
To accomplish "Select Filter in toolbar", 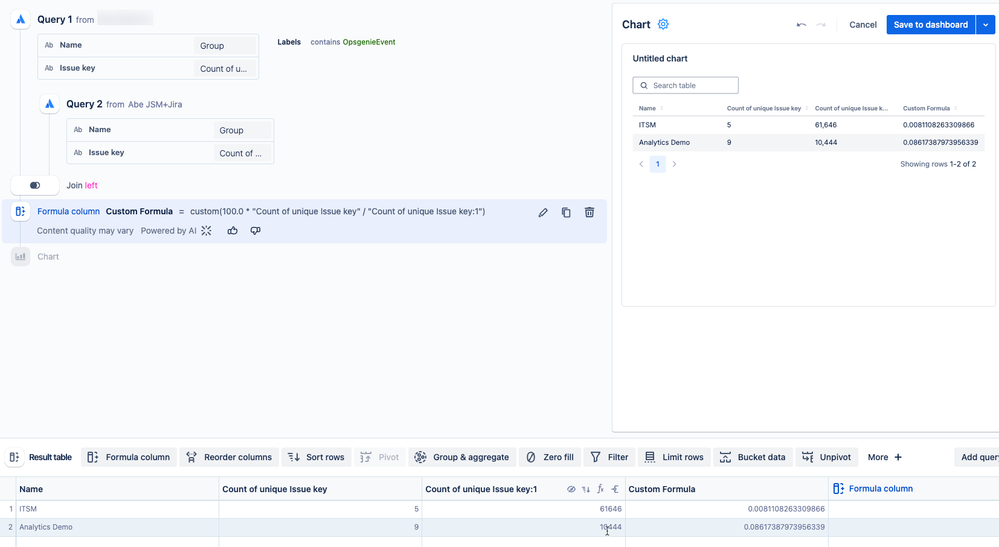I will (610, 457).
